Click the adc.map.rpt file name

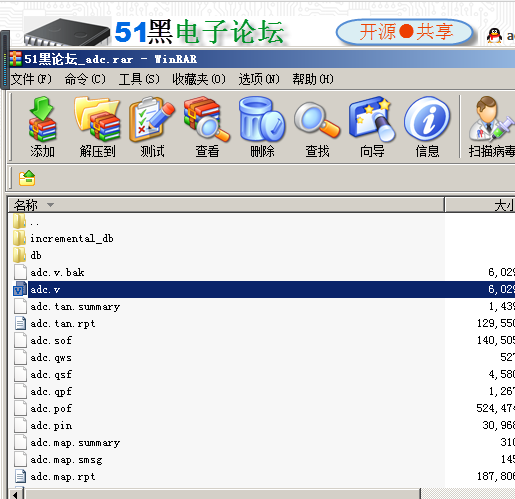coord(63,476)
